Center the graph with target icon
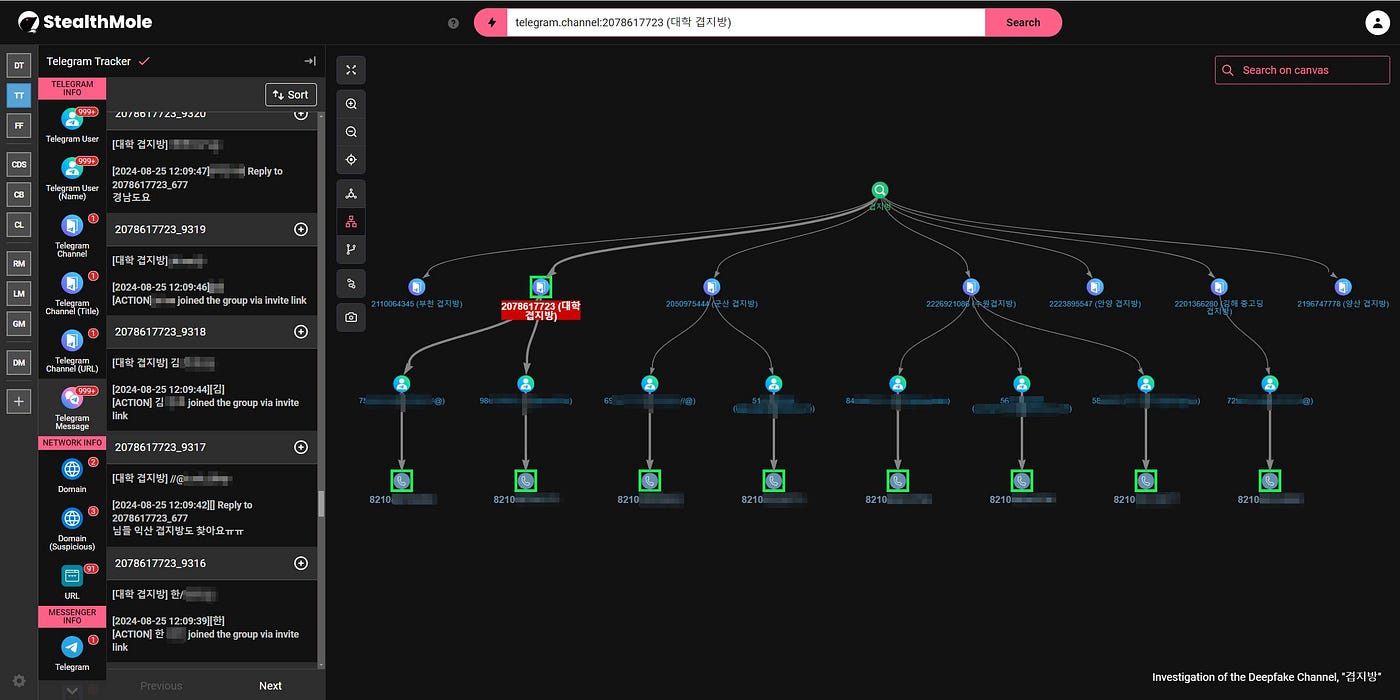 [351, 160]
